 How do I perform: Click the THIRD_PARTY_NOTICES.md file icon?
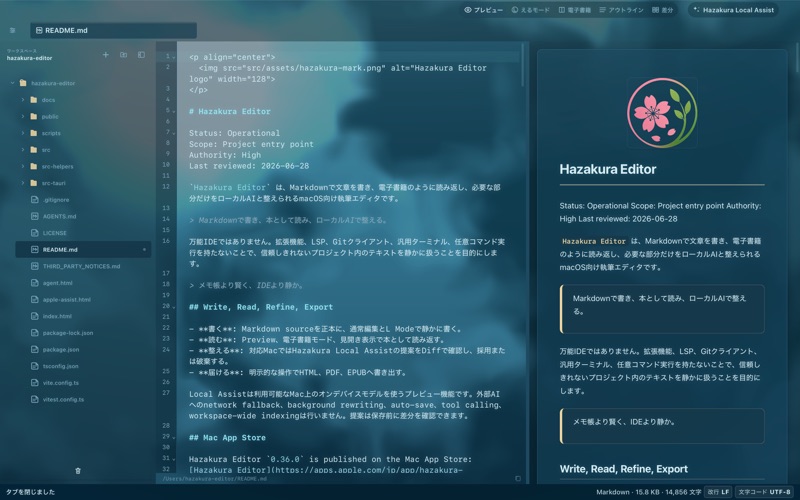point(35,266)
